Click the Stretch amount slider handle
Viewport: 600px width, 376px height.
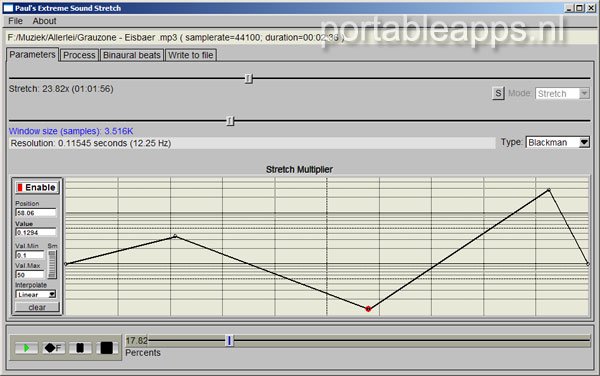pos(248,78)
